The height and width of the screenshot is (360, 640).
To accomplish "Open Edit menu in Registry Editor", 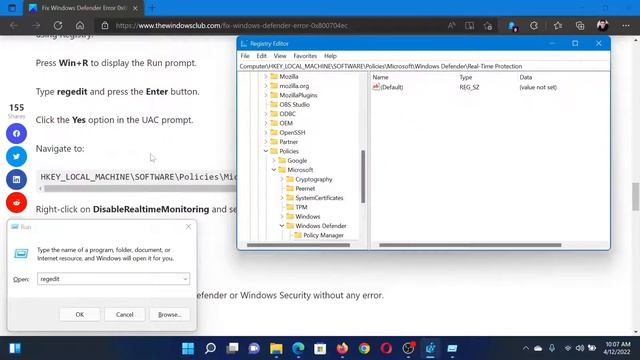I will (261, 56).
